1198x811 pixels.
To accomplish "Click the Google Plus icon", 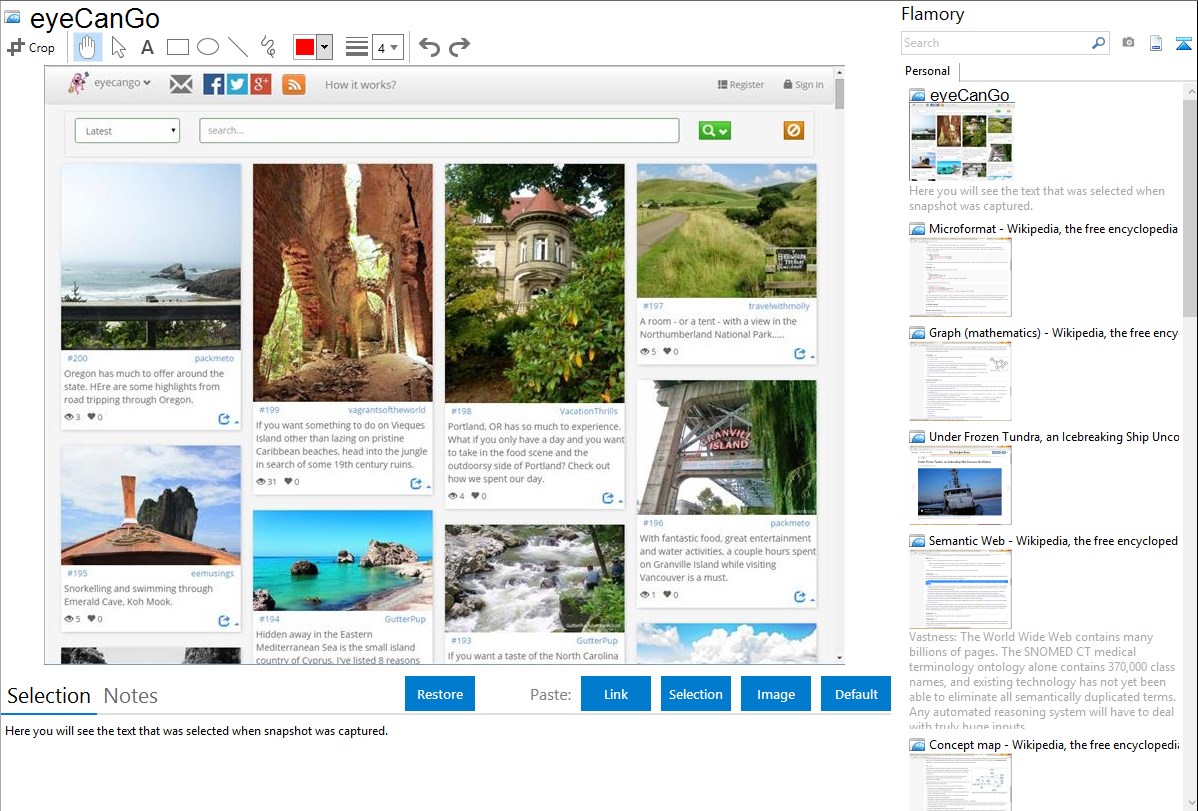I will pos(261,84).
